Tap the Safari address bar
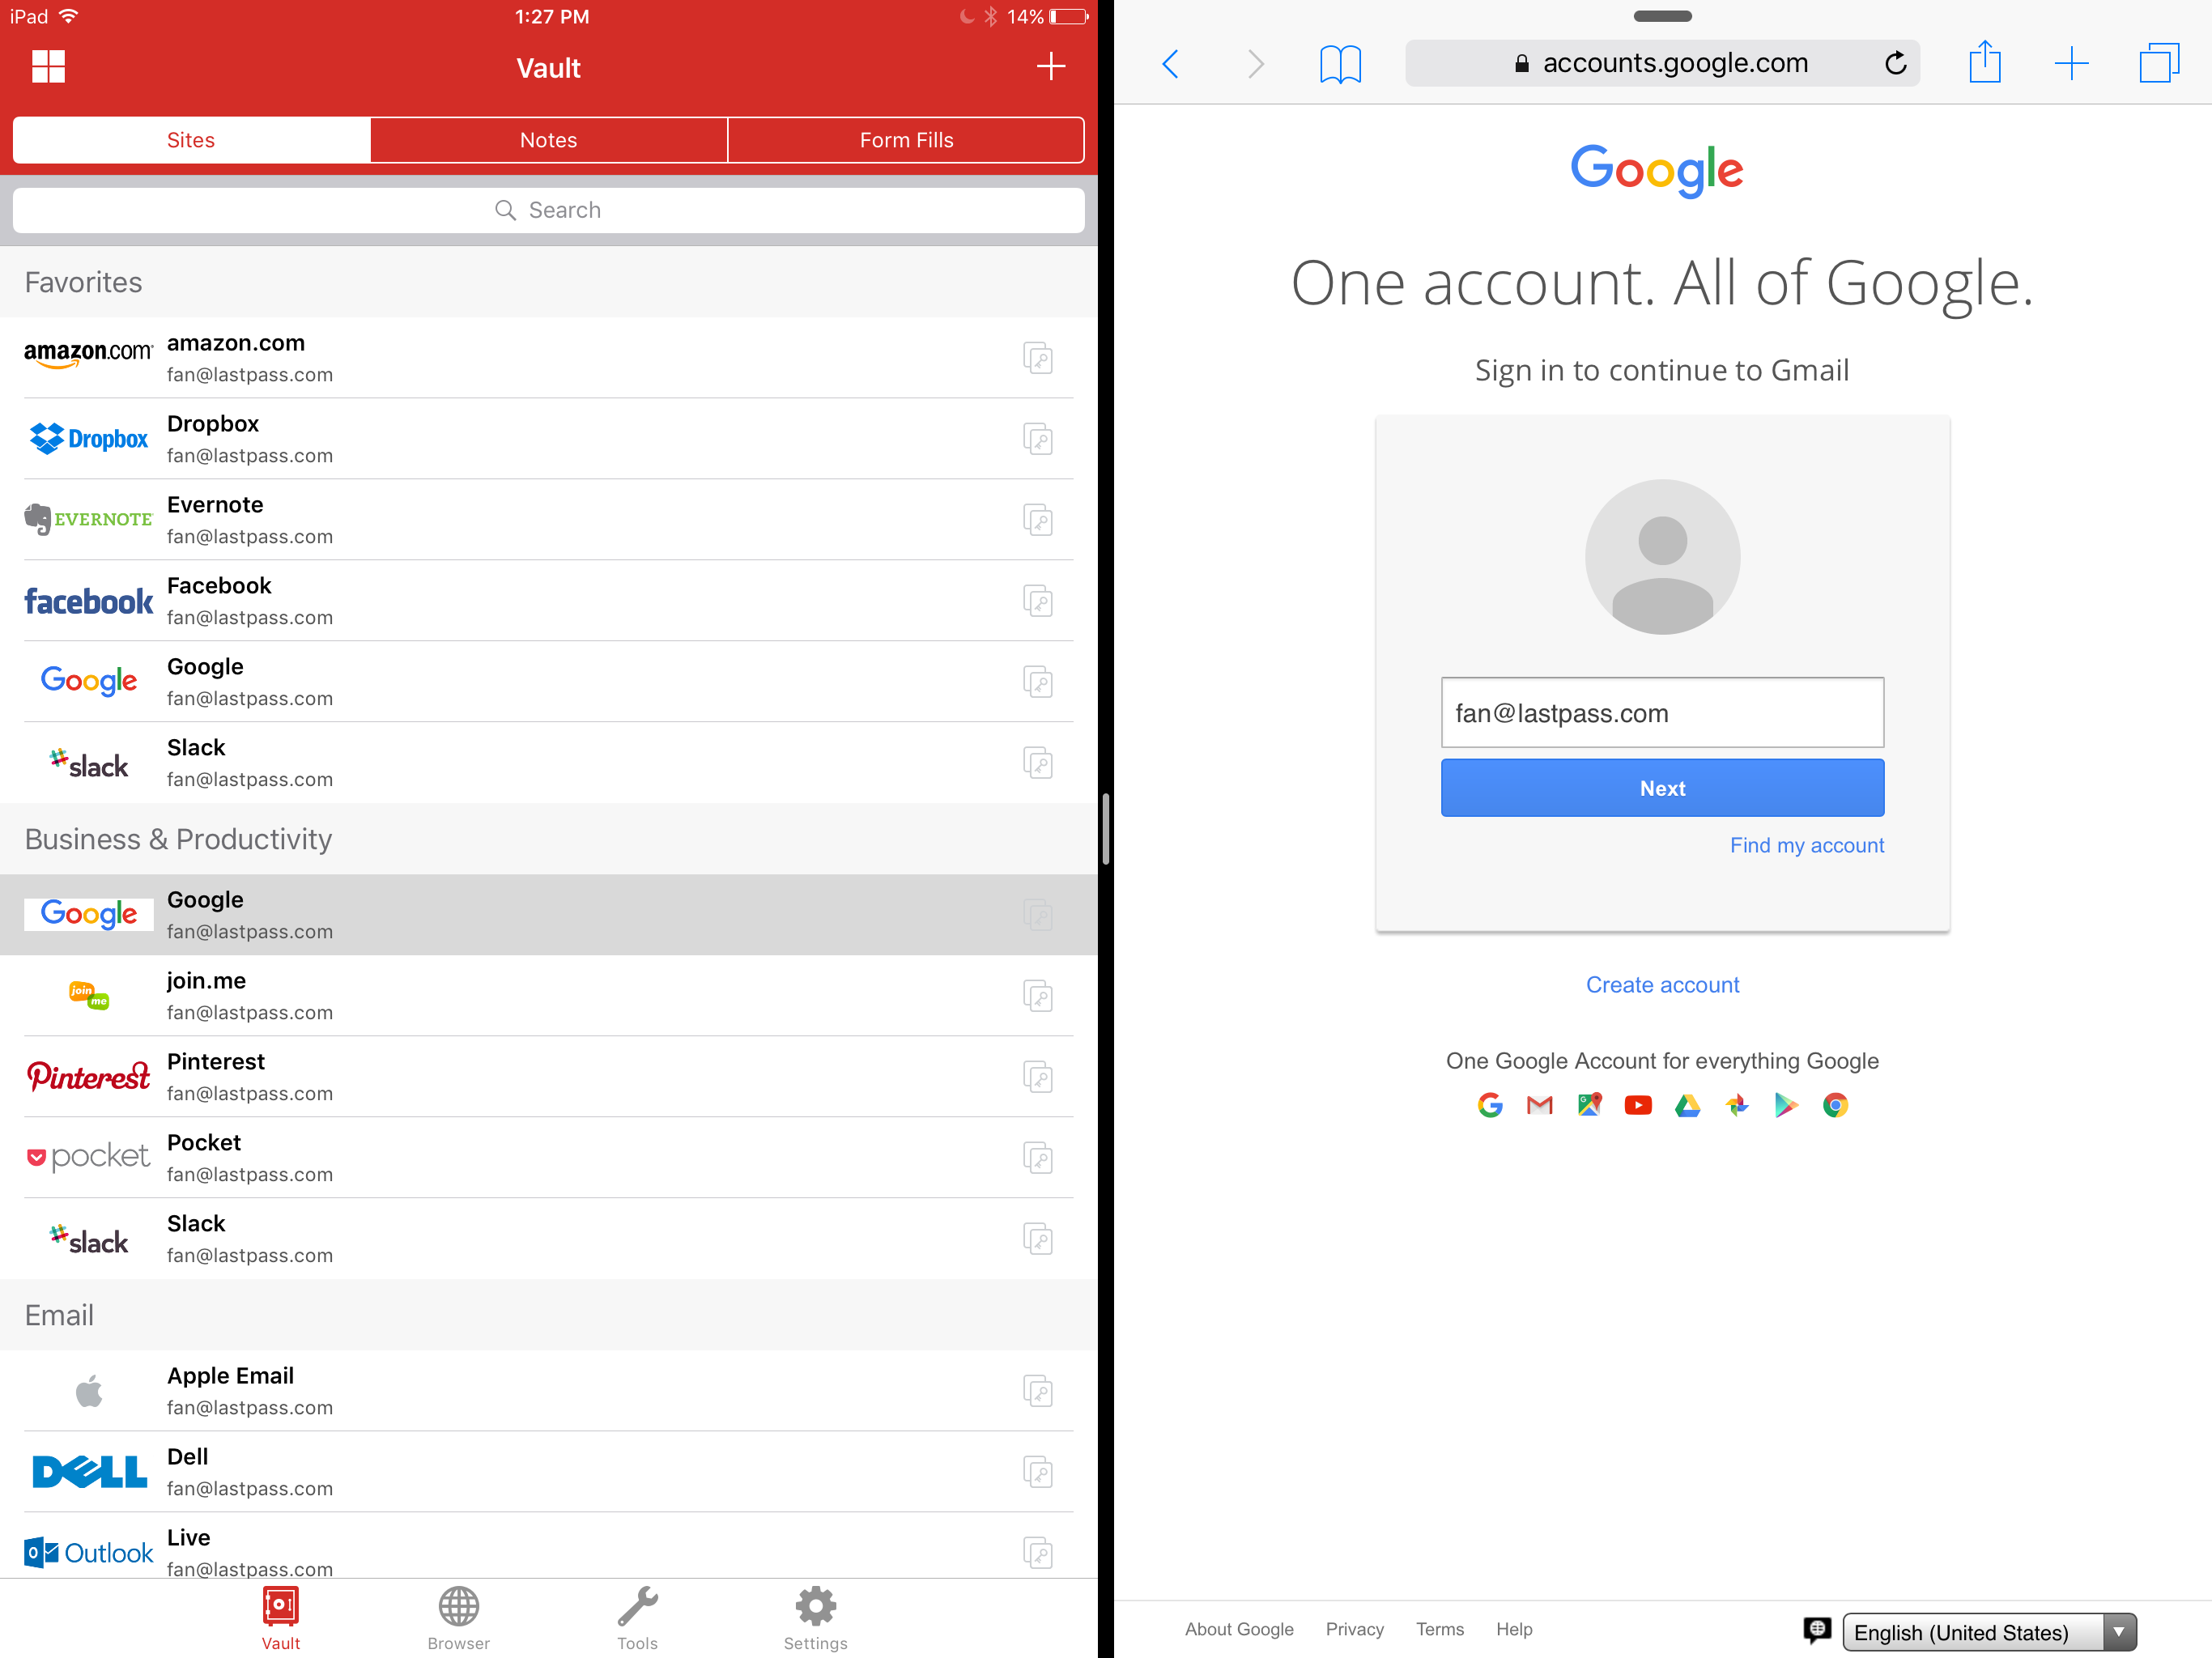Screen dimensions: 2212x1658 [1662, 63]
